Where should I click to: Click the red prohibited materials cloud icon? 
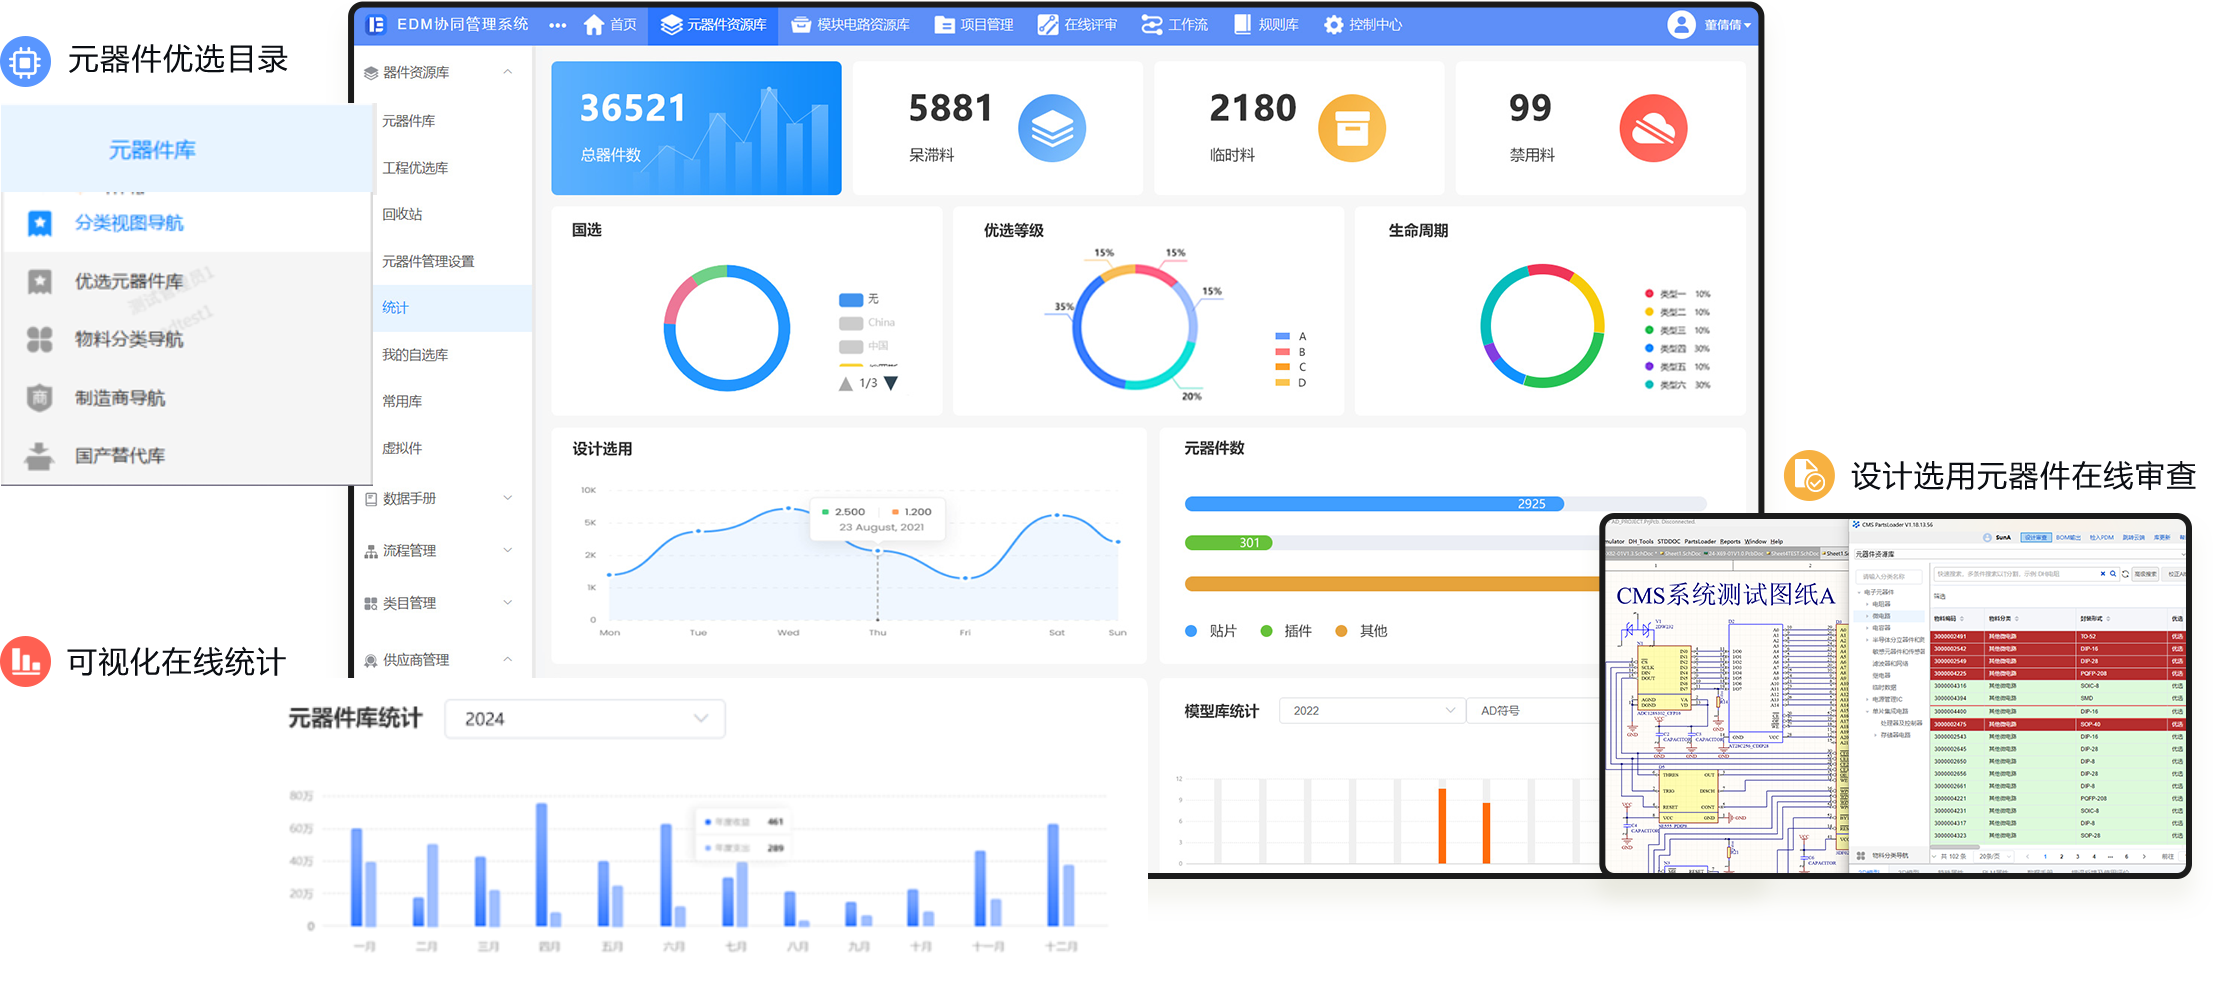point(1652,128)
